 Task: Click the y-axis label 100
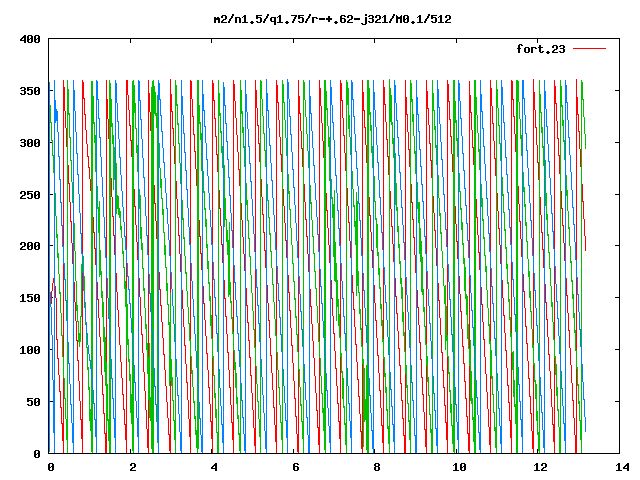pyautogui.click(x=30, y=350)
